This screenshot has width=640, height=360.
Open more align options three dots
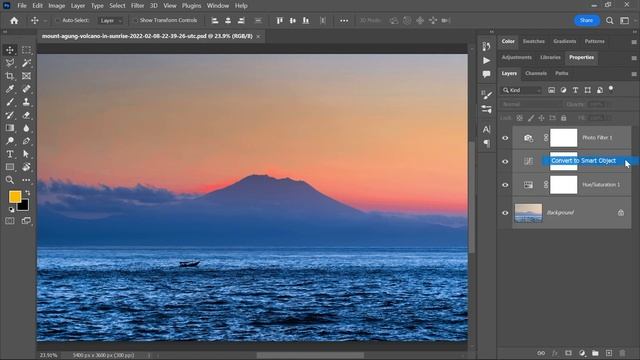344,20
